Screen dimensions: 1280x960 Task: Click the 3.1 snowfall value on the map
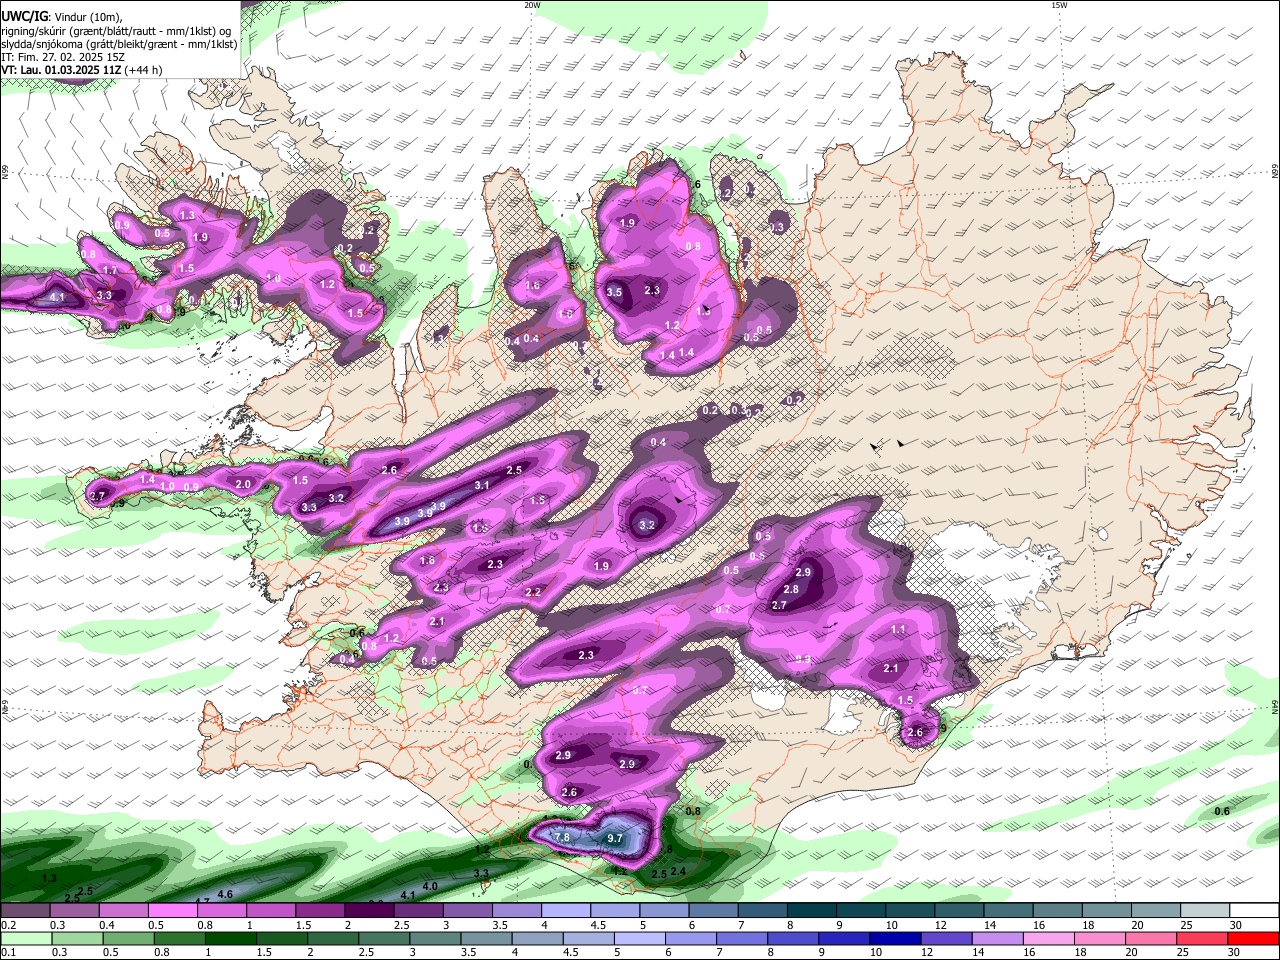482,485
